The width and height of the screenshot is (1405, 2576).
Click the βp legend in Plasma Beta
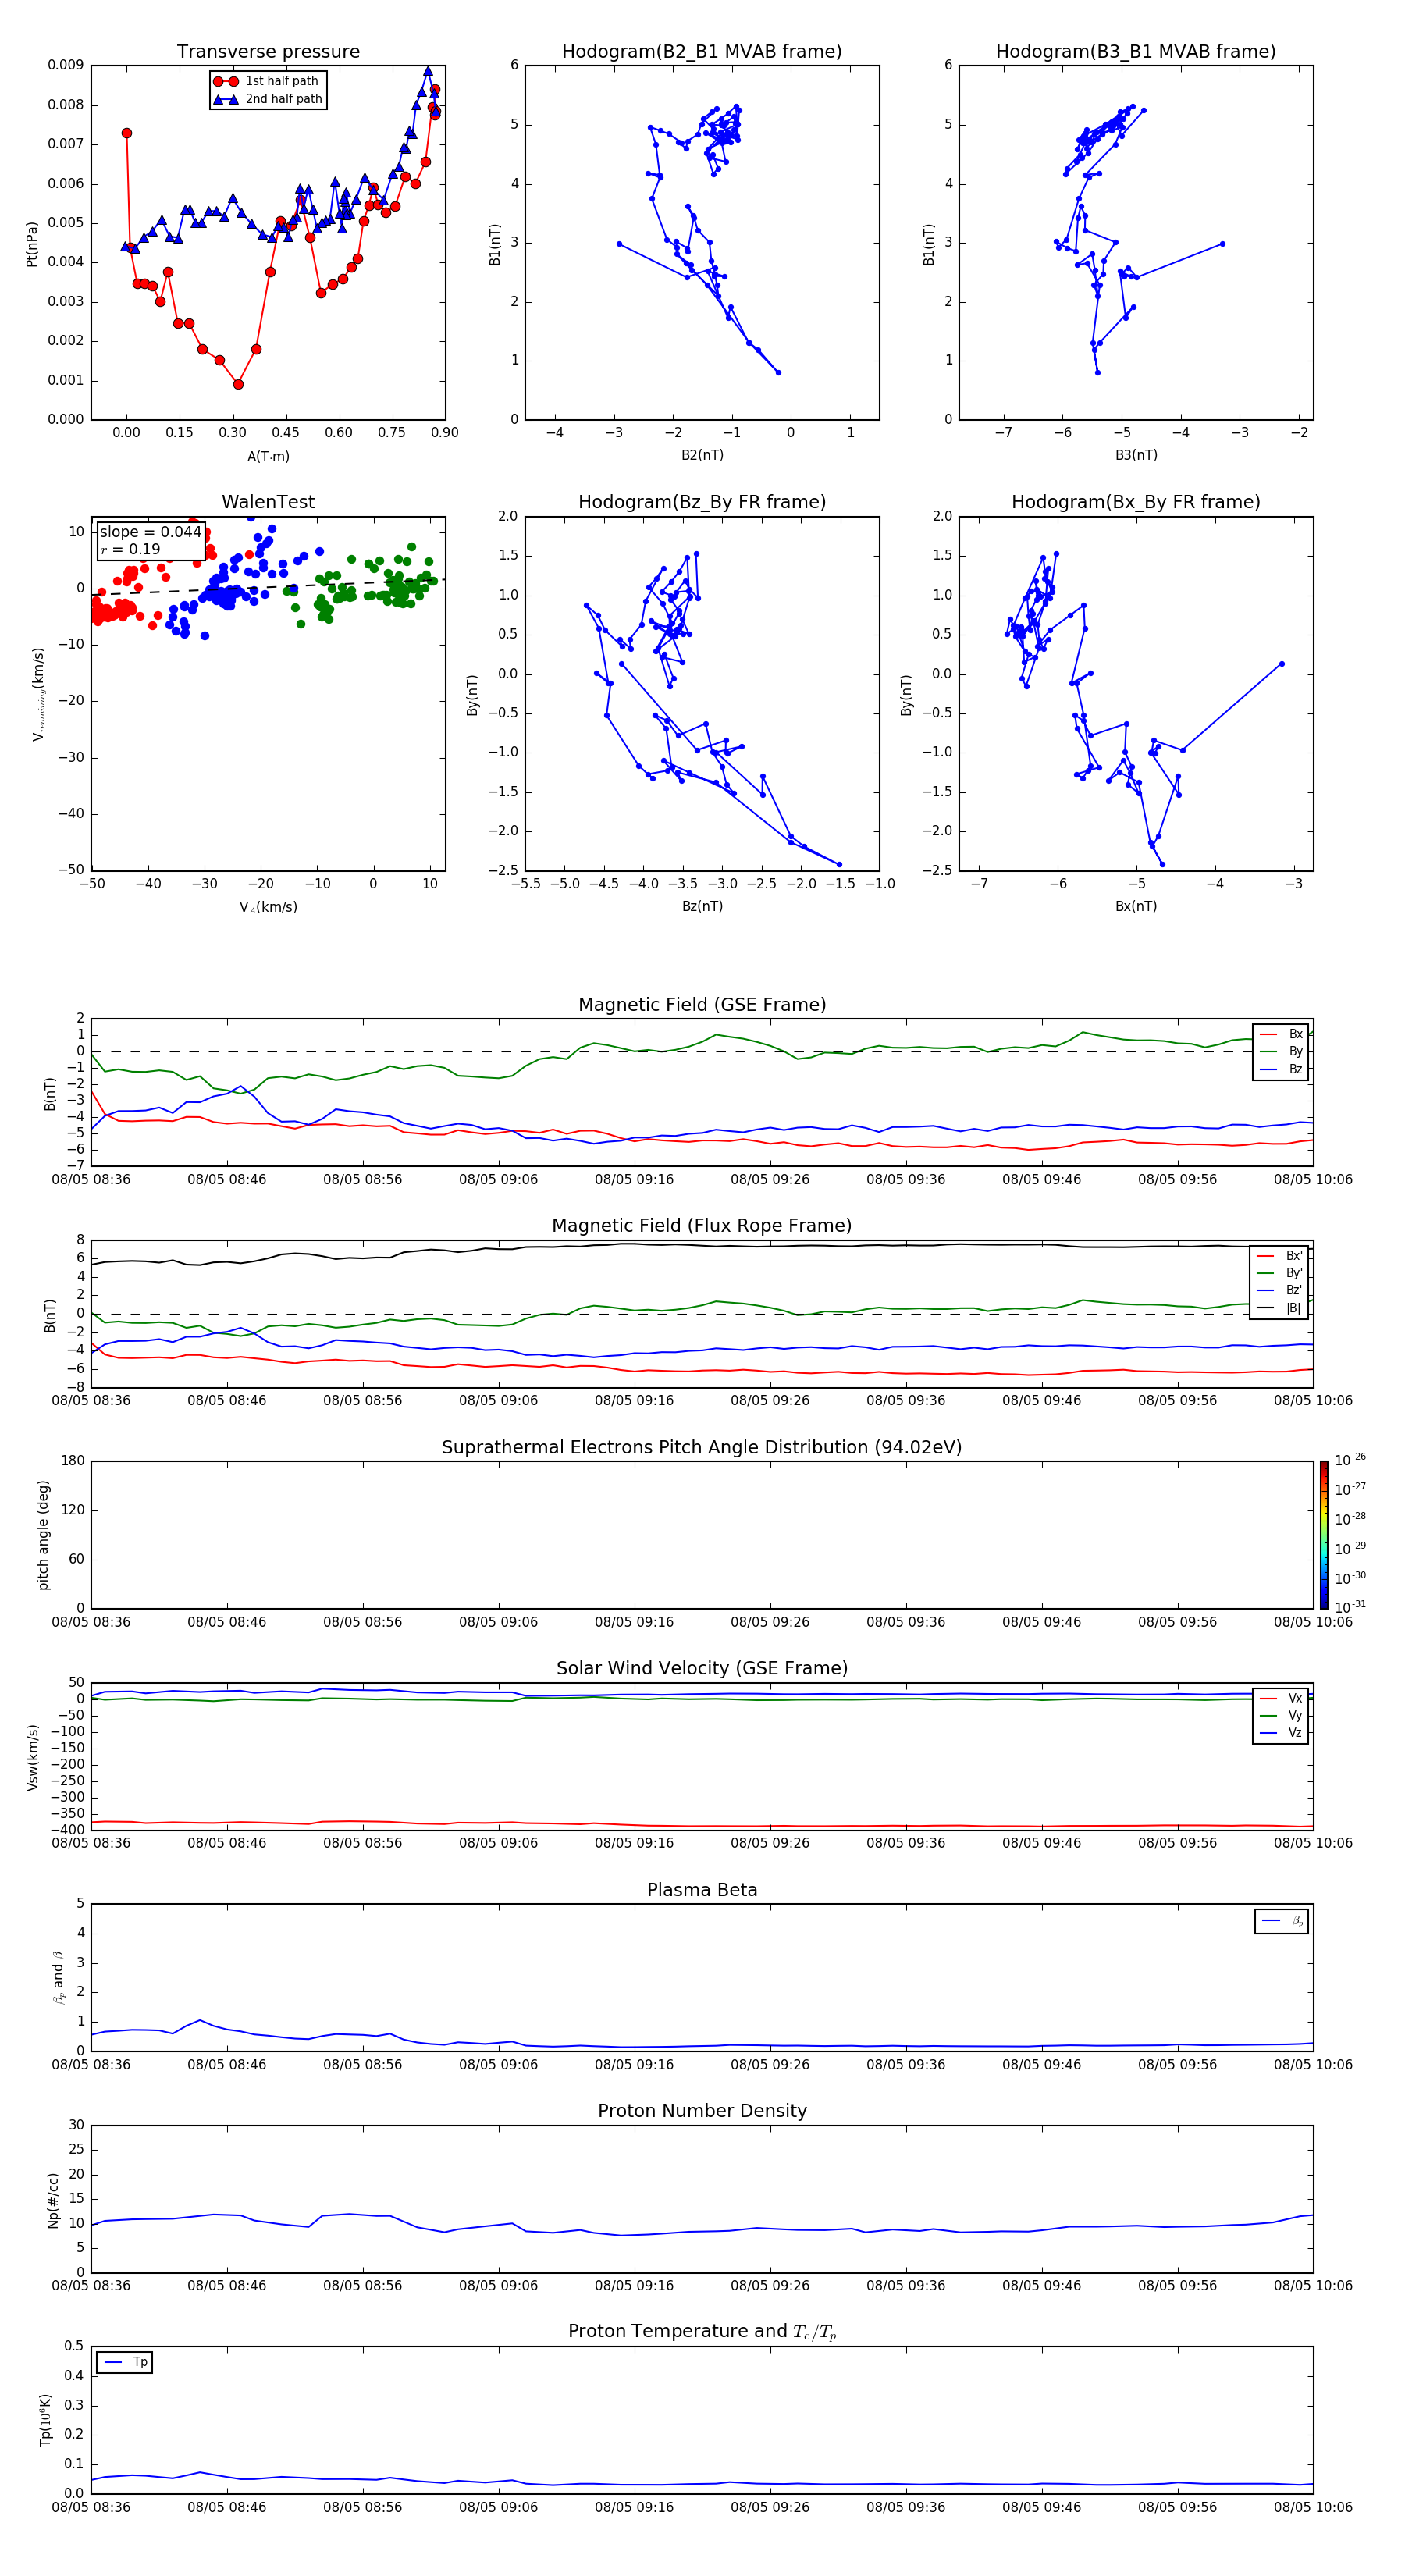1281,1921
